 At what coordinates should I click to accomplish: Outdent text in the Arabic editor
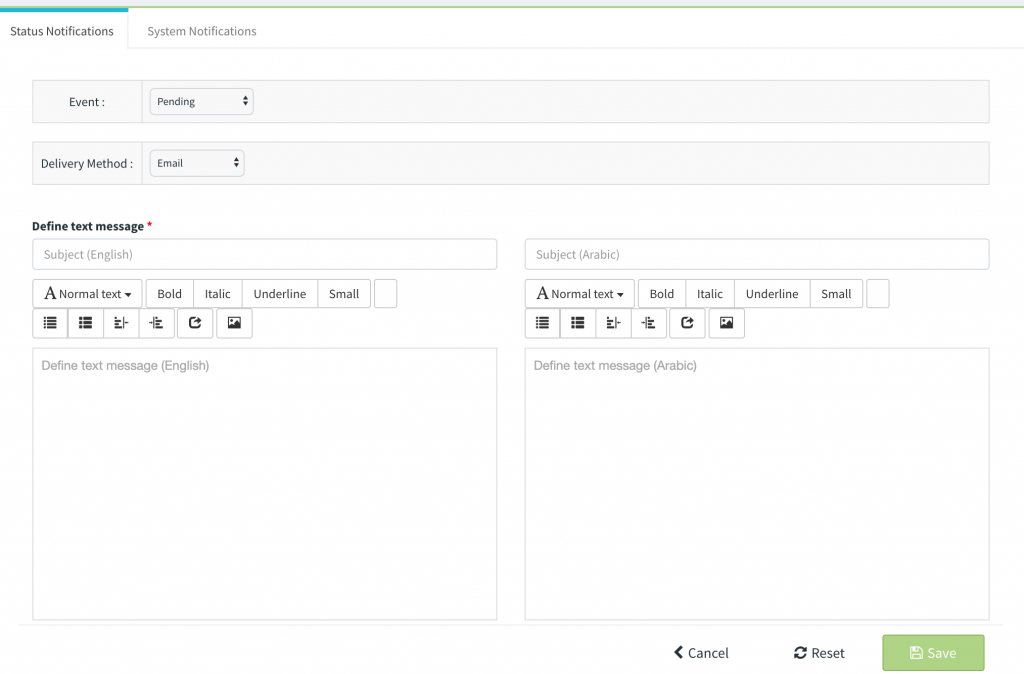coord(613,323)
